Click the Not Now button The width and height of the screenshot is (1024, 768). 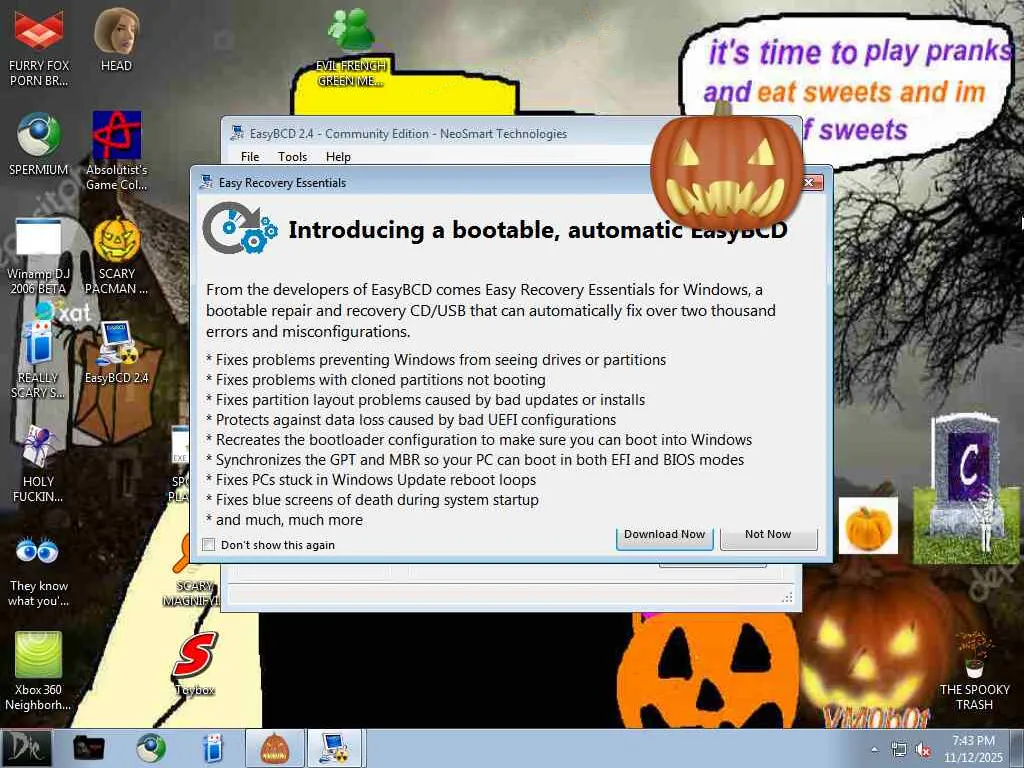(x=768, y=536)
